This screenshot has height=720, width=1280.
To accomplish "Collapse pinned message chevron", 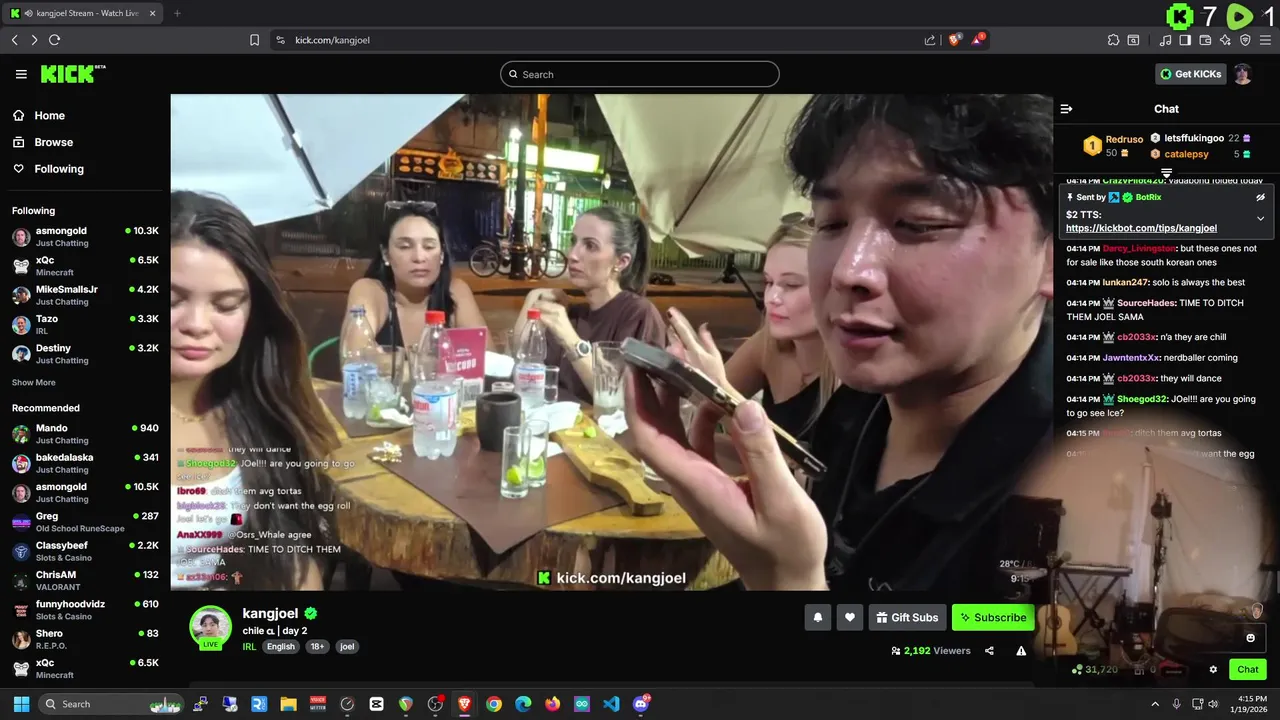I will [1261, 218].
